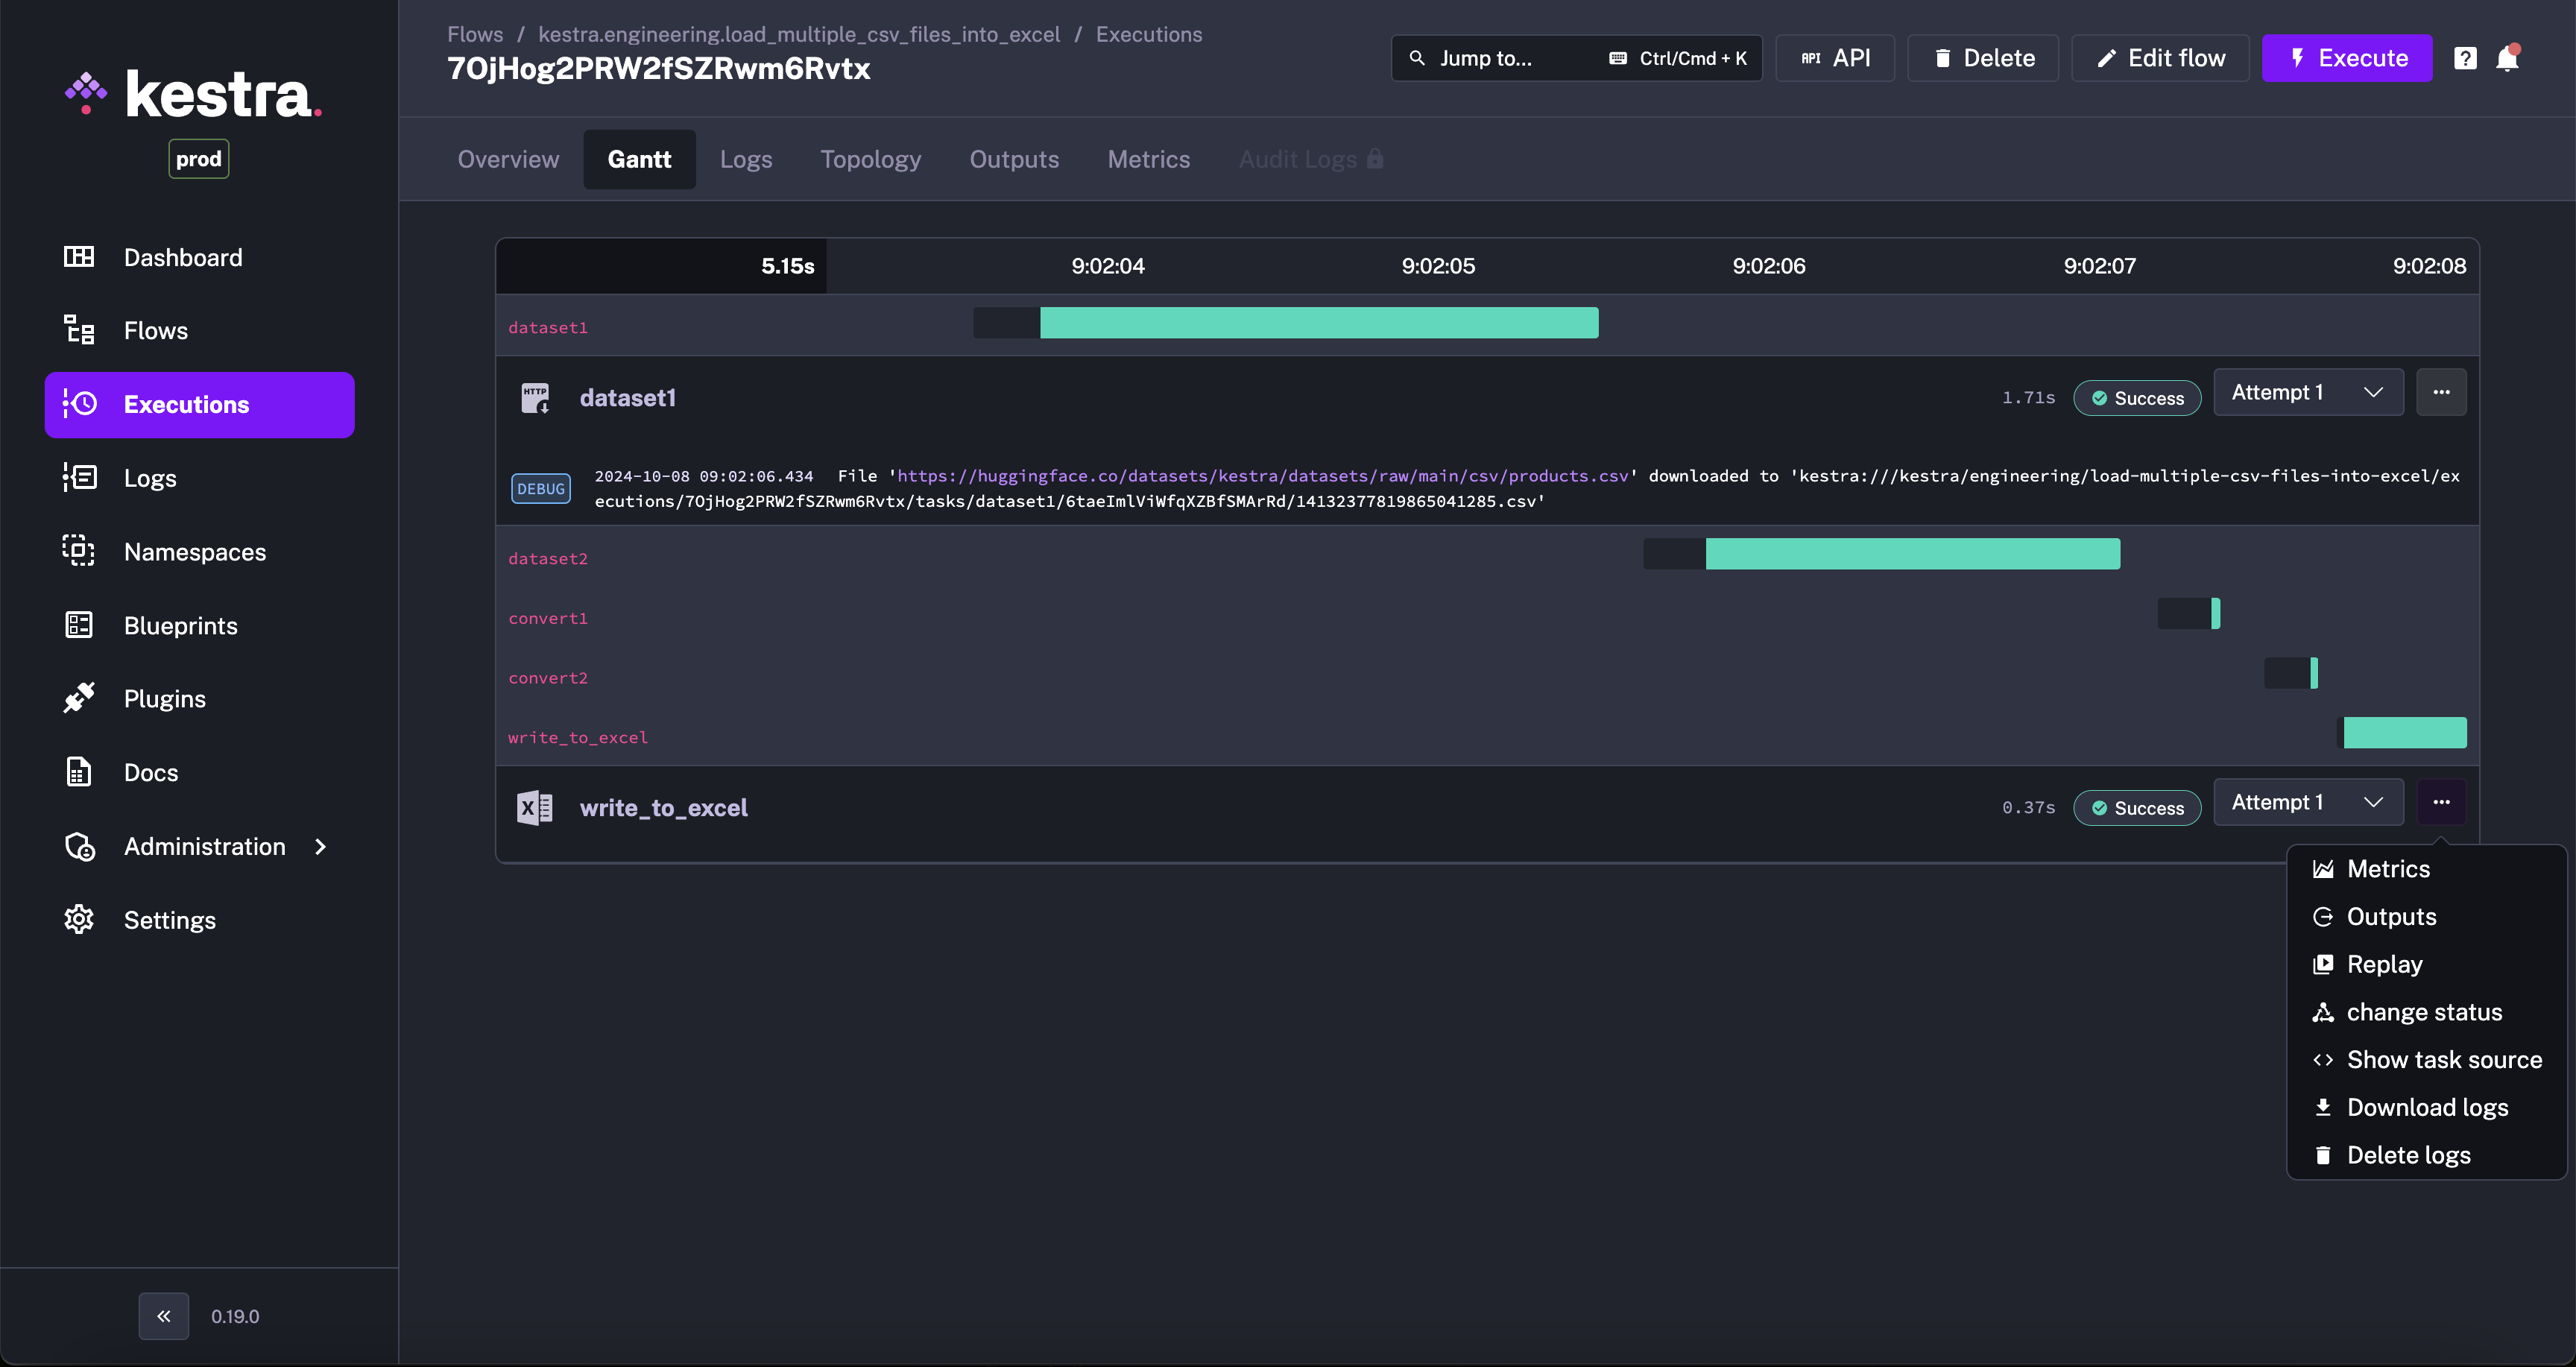Click the HTTP download icon beside dataset1
The height and width of the screenshot is (1367, 2576).
click(535, 398)
